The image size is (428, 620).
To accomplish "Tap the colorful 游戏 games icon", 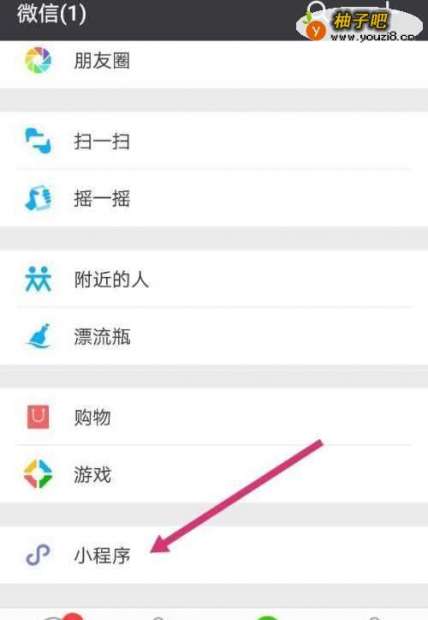I will pos(38,474).
